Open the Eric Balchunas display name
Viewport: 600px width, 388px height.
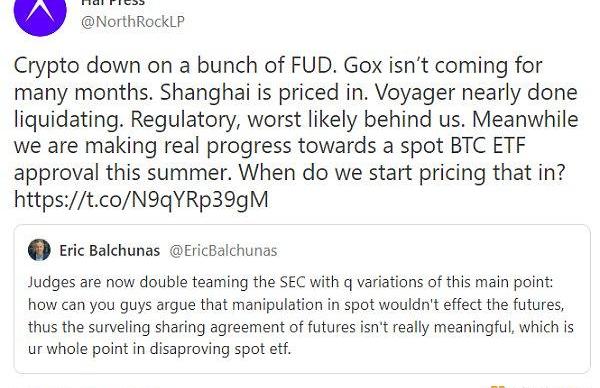109,251
